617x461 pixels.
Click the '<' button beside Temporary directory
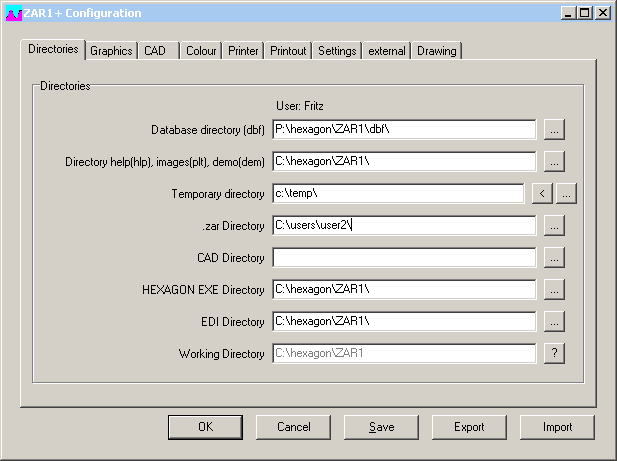542,193
